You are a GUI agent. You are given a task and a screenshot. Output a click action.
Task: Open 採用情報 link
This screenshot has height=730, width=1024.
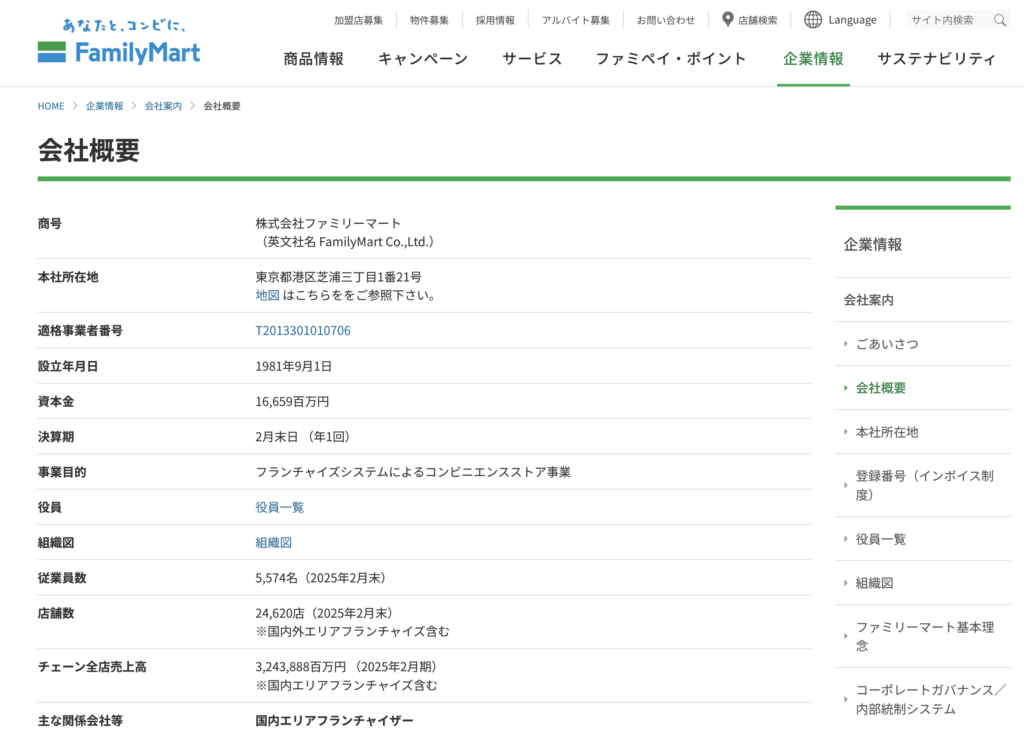(495, 20)
